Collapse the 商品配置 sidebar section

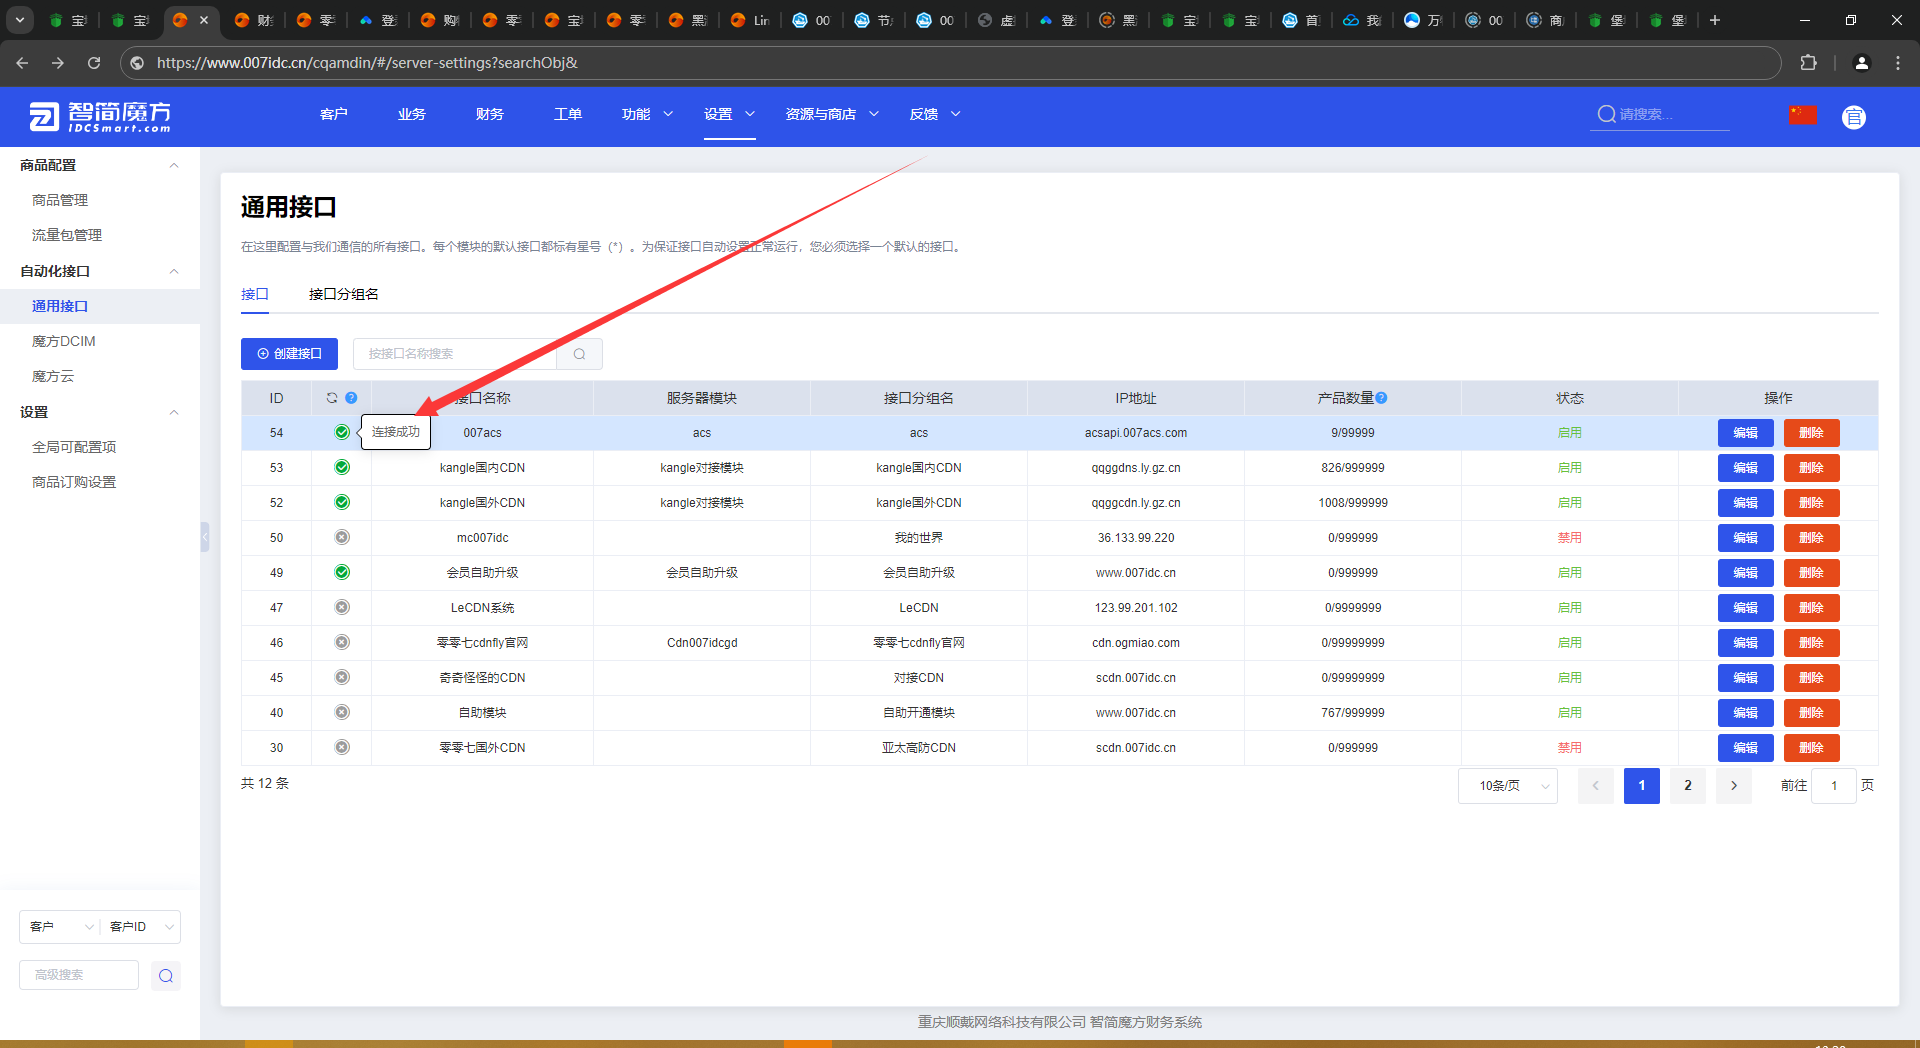pyautogui.click(x=174, y=165)
